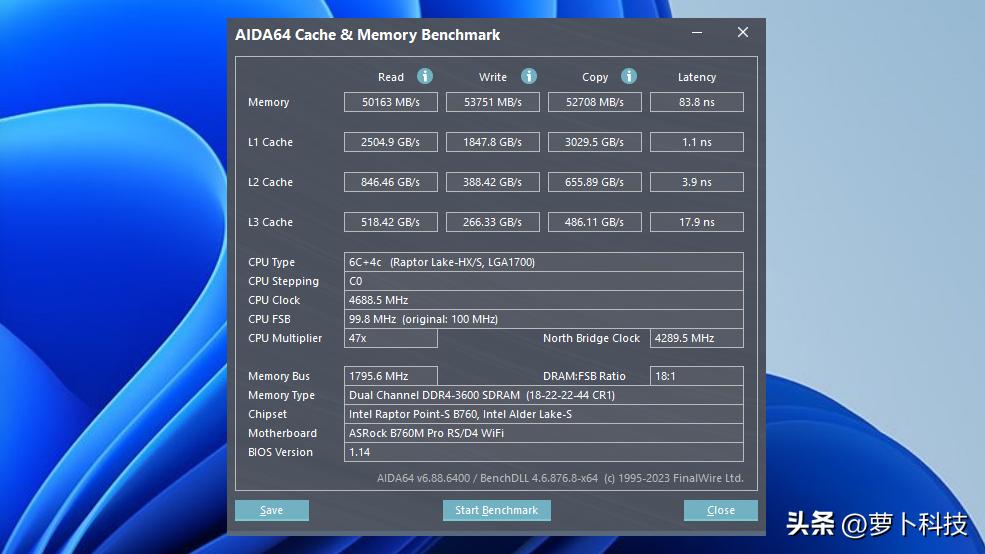The image size is (985, 554).
Task: Click the Read column header
Action: click(x=391, y=77)
